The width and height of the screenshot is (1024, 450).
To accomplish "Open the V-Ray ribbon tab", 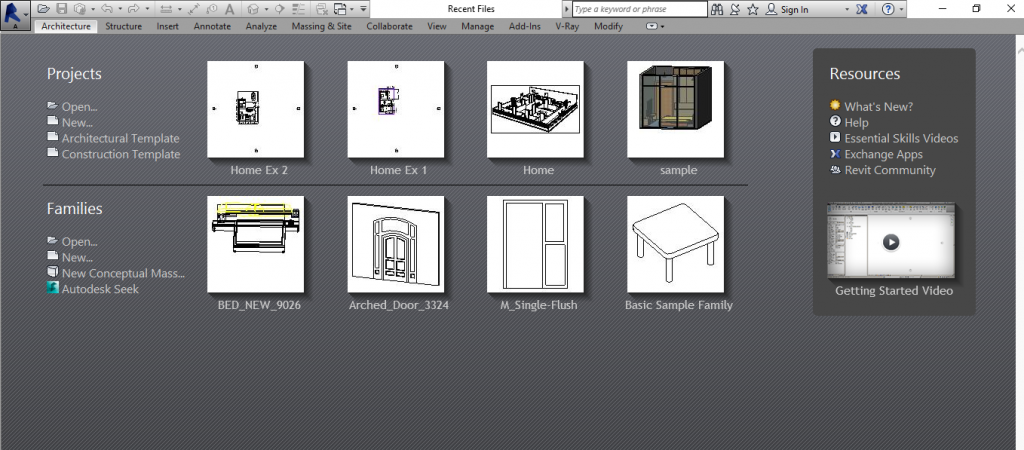I will pos(568,26).
